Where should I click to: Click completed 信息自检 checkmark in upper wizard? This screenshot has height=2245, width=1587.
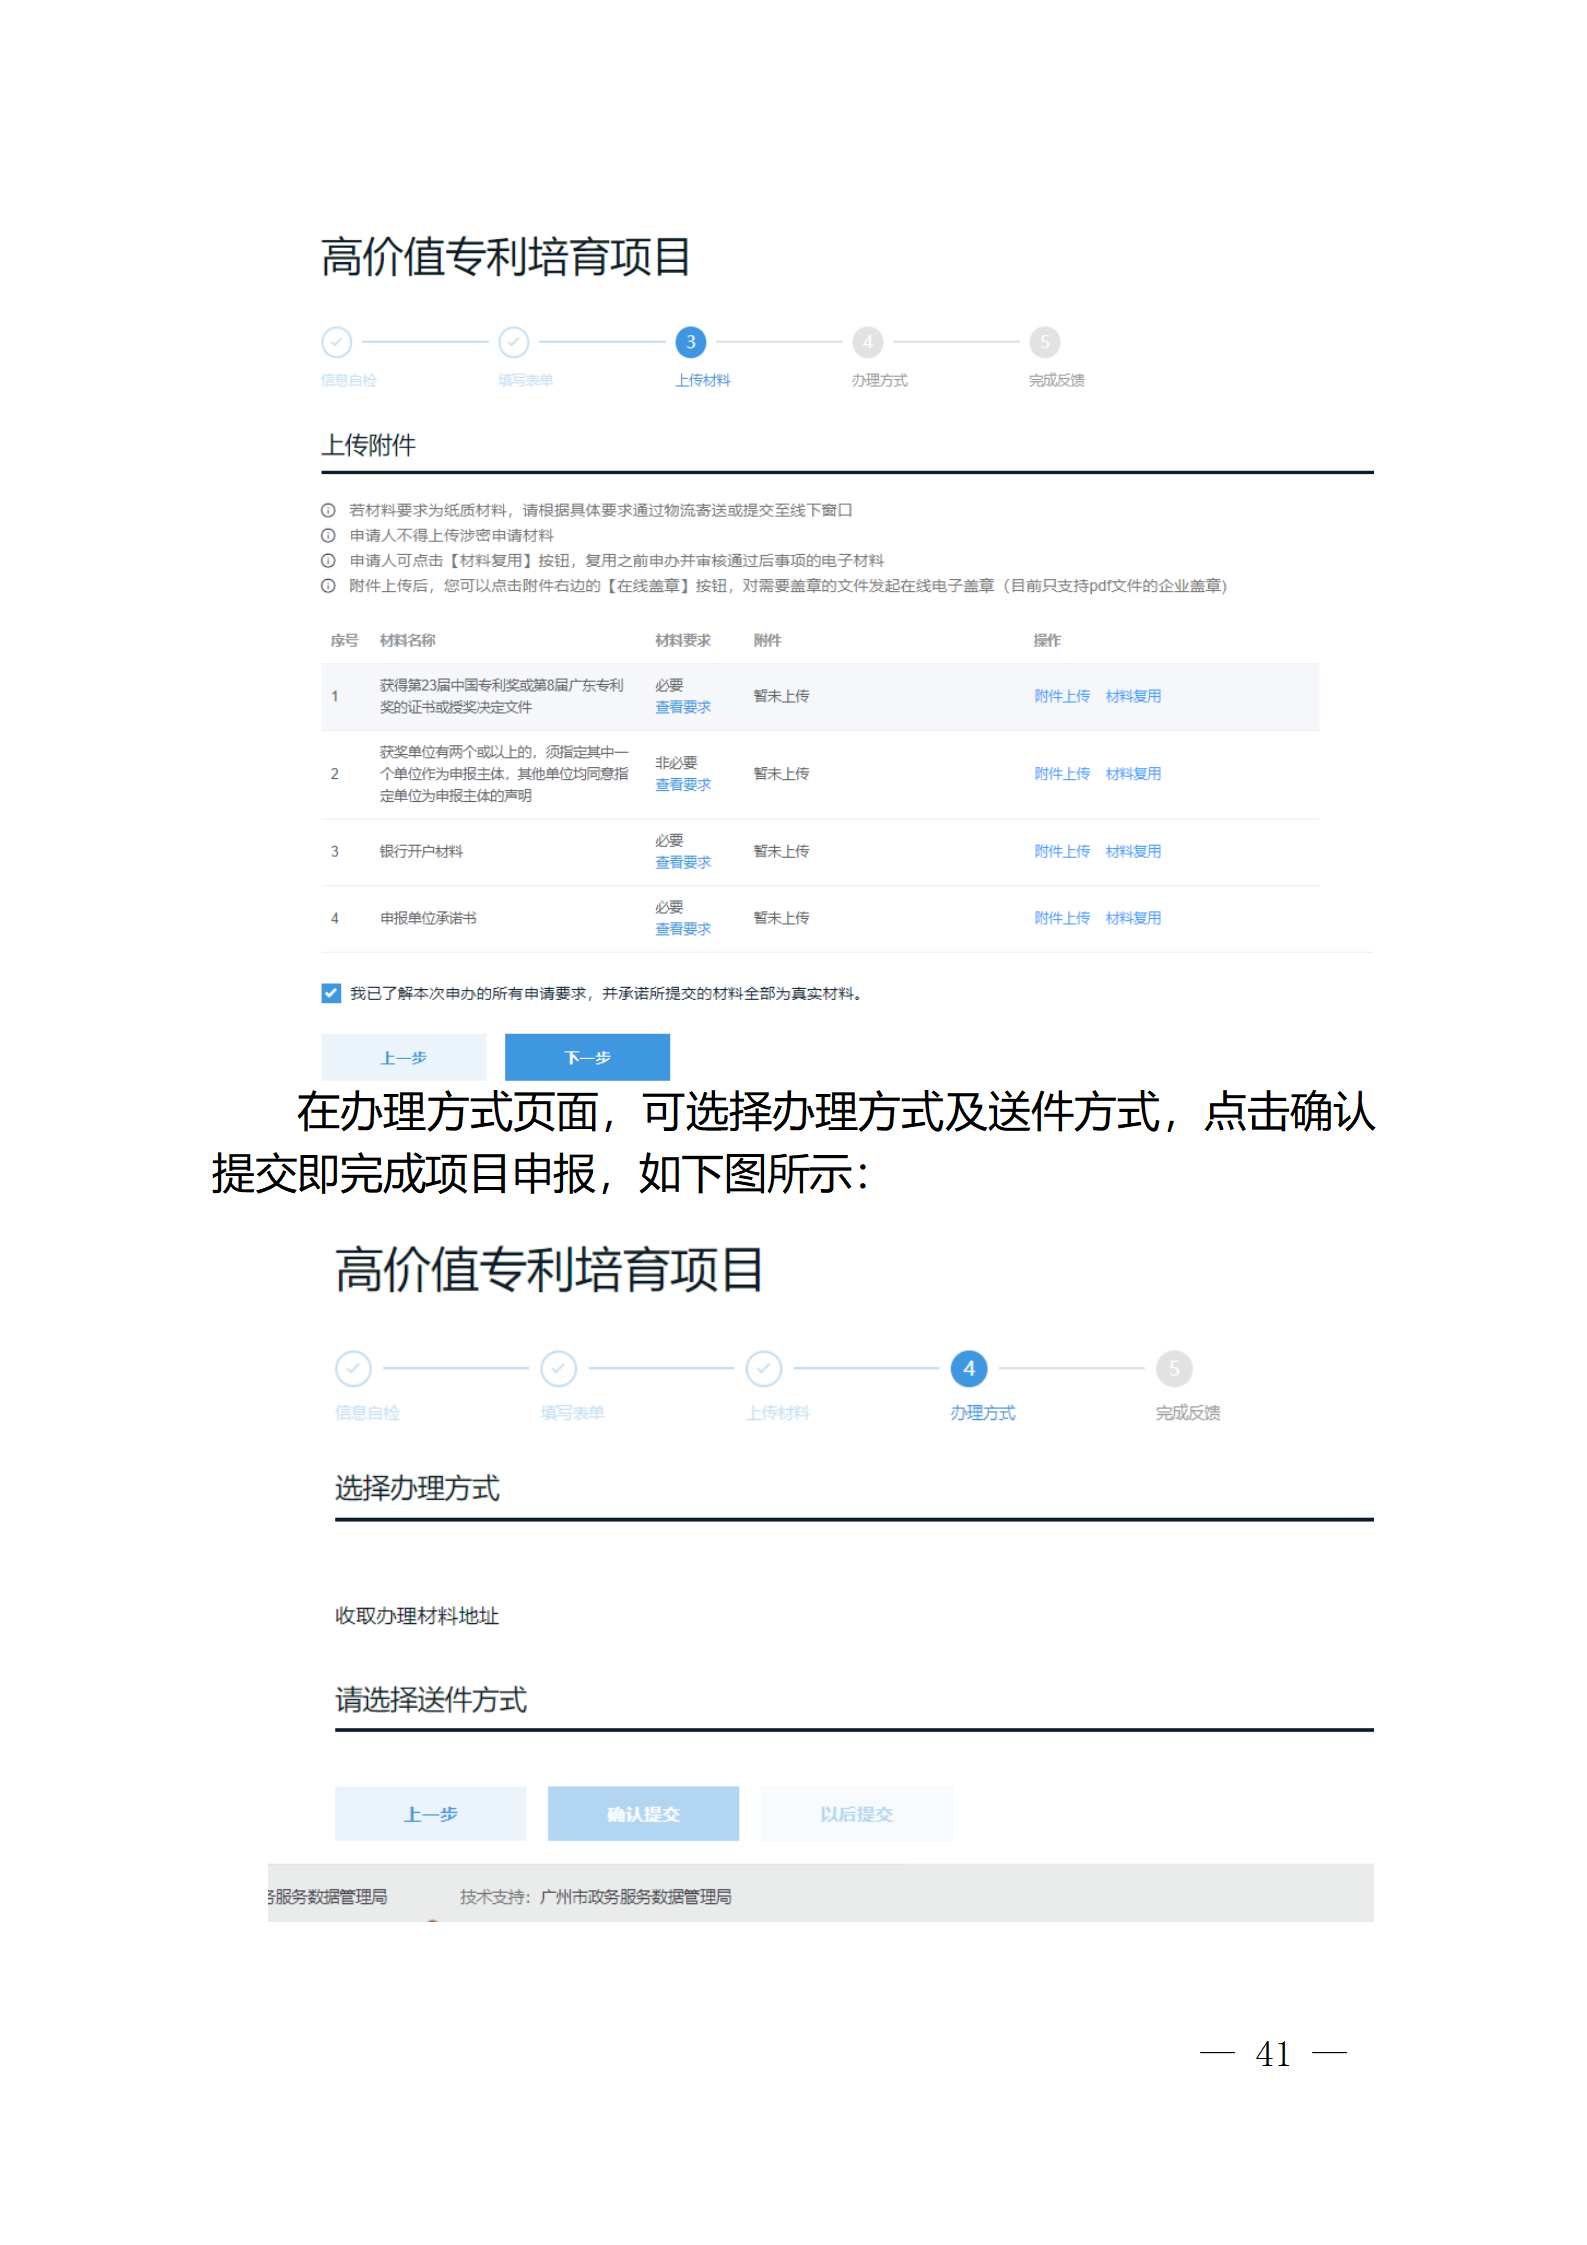pyautogui.click(x=336, y=342)
